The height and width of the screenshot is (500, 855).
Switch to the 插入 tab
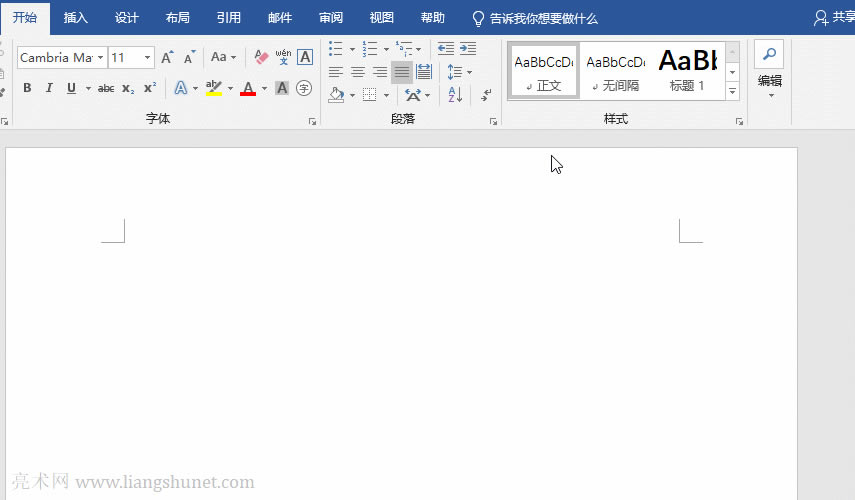point(75,18)
